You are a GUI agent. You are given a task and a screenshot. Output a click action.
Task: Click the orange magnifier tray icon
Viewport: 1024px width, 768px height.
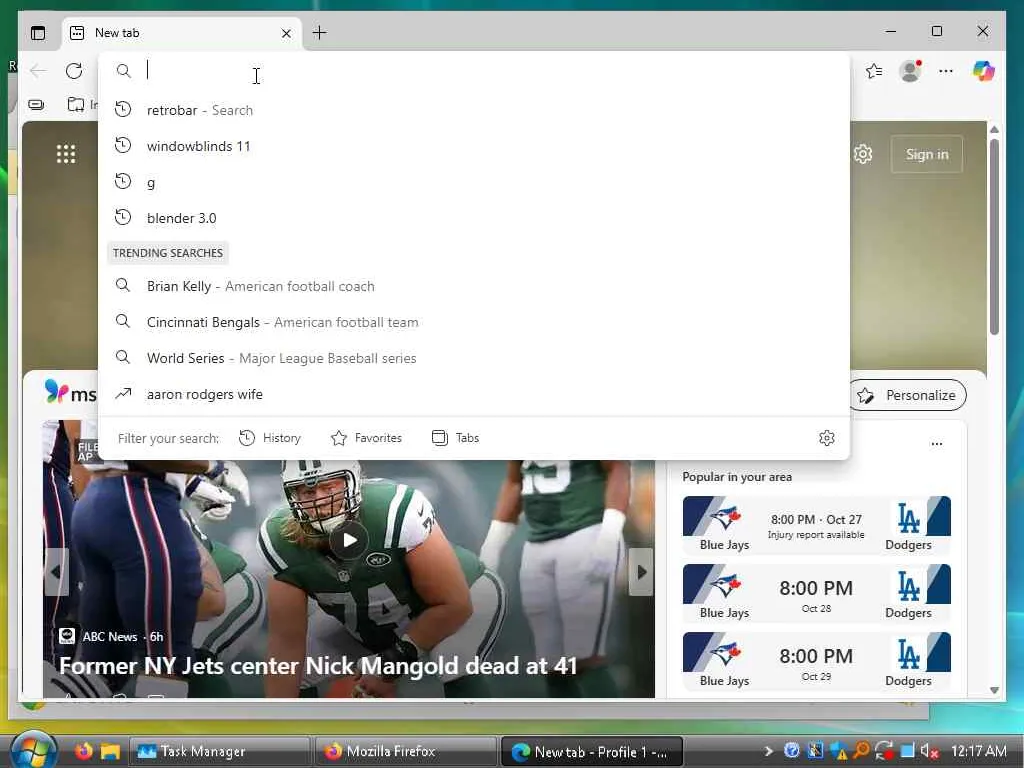pyautogui.click(x=861, y=751)
